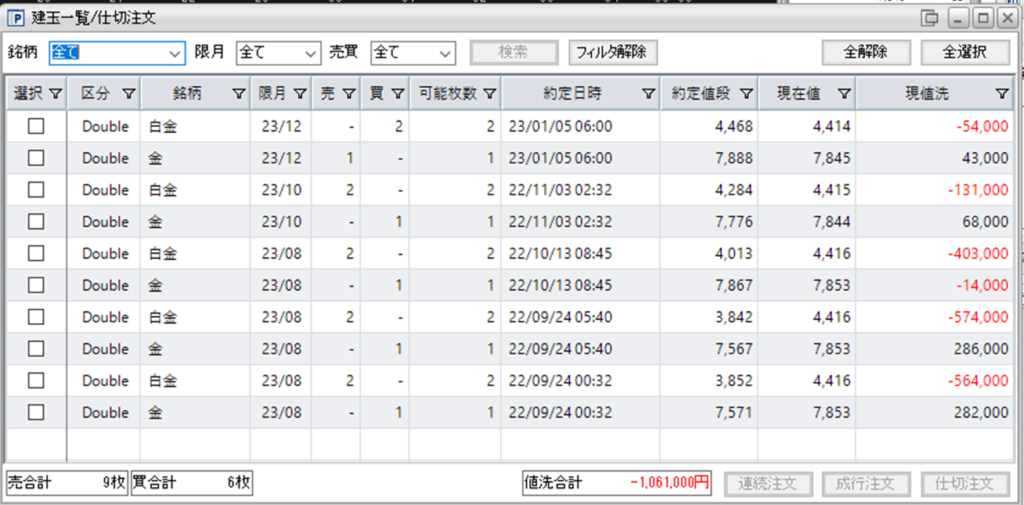The height and width of the screenshot is (505, 1024).
Task: Click the filter icon on 選択 column
Action: [56, 95]
